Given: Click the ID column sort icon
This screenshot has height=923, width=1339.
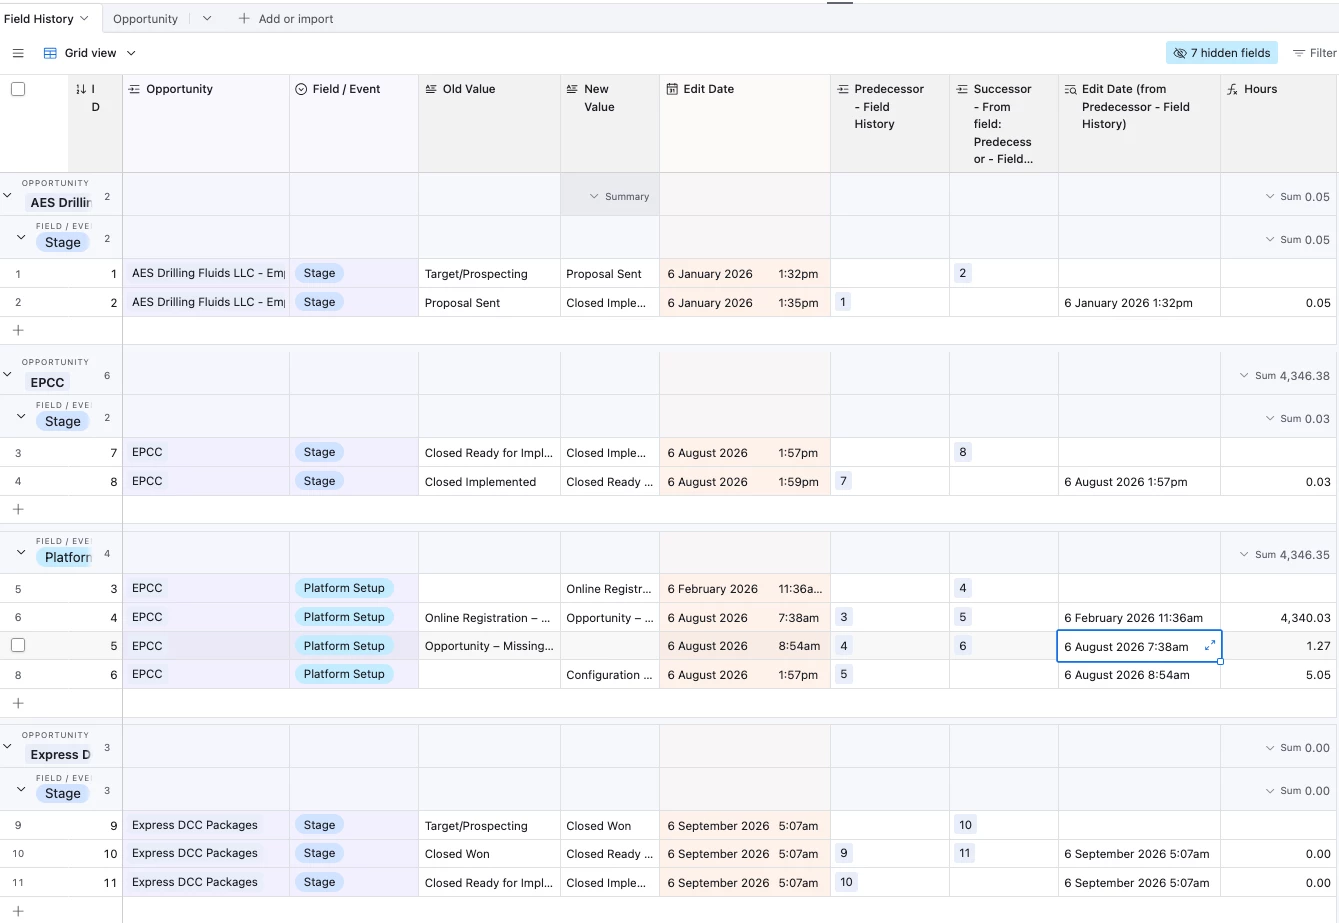Looking at the screenshot, I should (x=81, y=89).
